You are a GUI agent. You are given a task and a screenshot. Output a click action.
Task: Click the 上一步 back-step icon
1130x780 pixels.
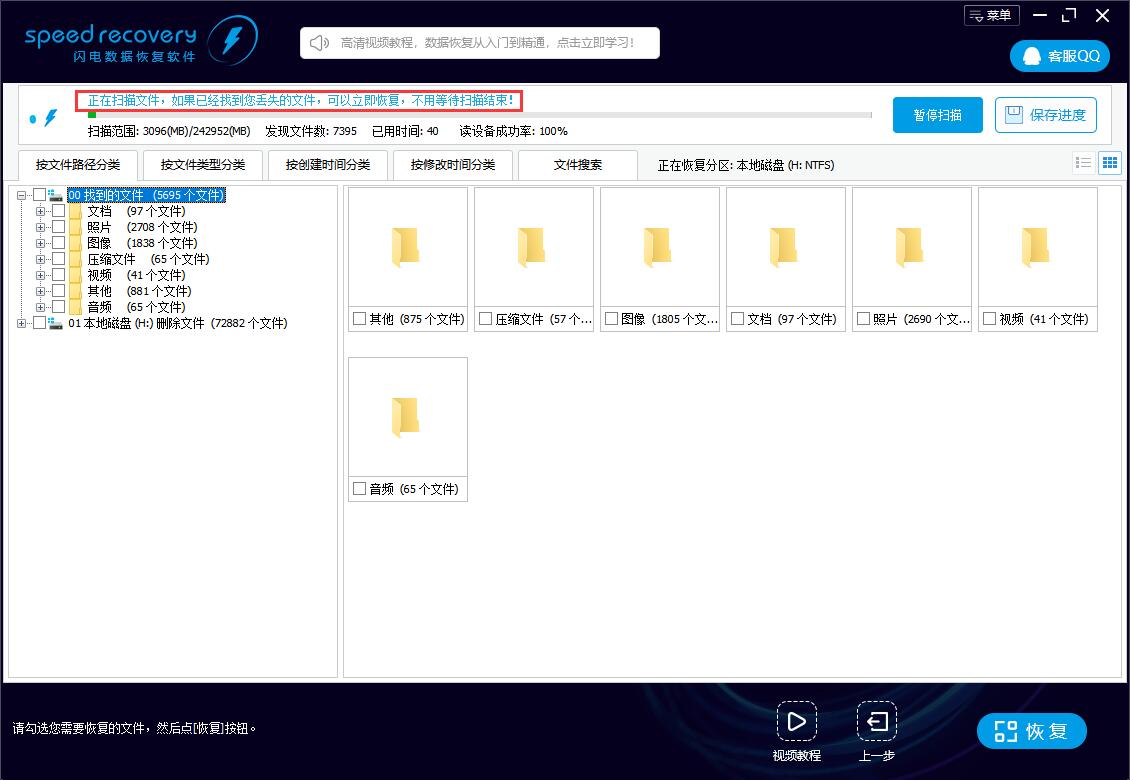[876, 720]
